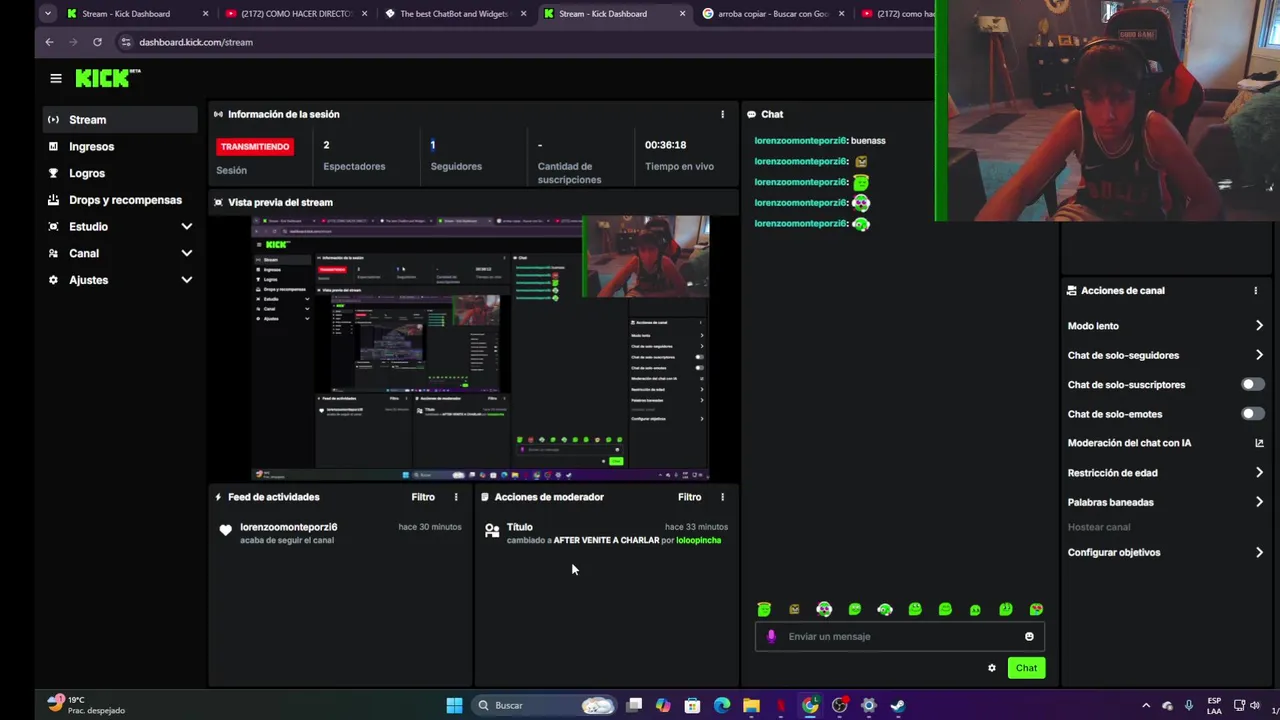Screen dimensions: 1280x720
Task: Open Task View on taskbar
Action: [633, 705]
